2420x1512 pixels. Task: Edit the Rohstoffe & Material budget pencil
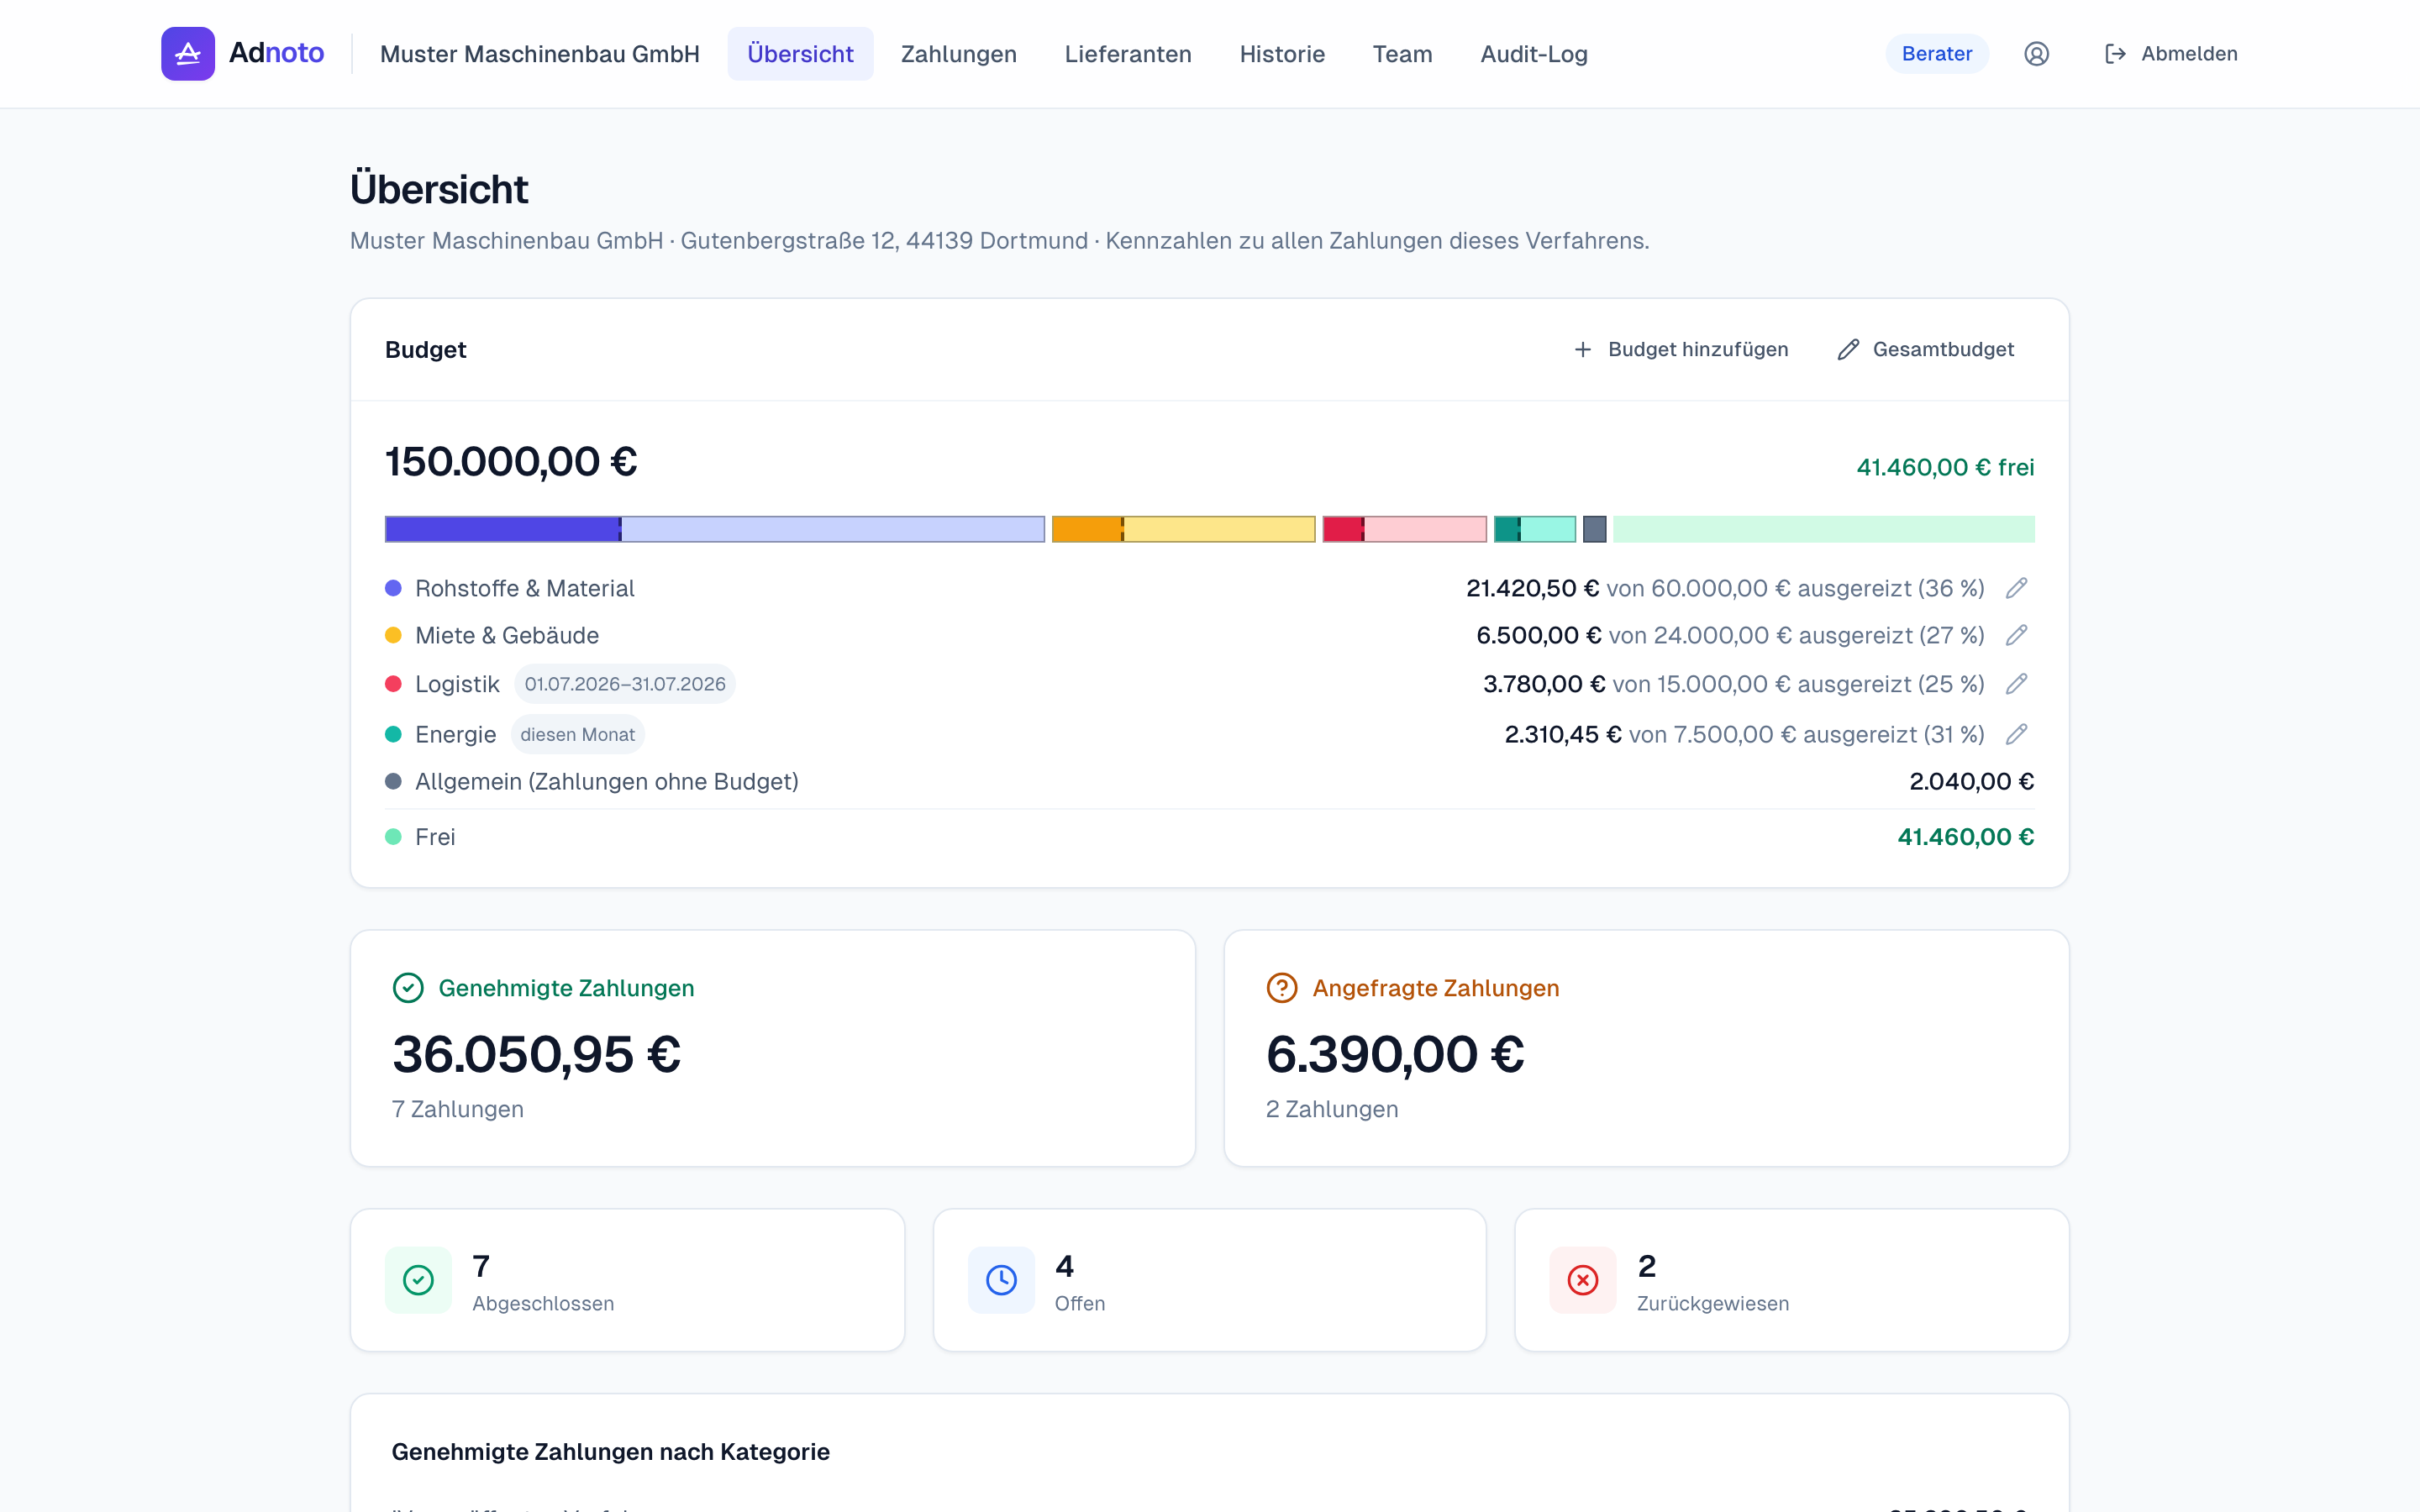(x=2016, y=588)
